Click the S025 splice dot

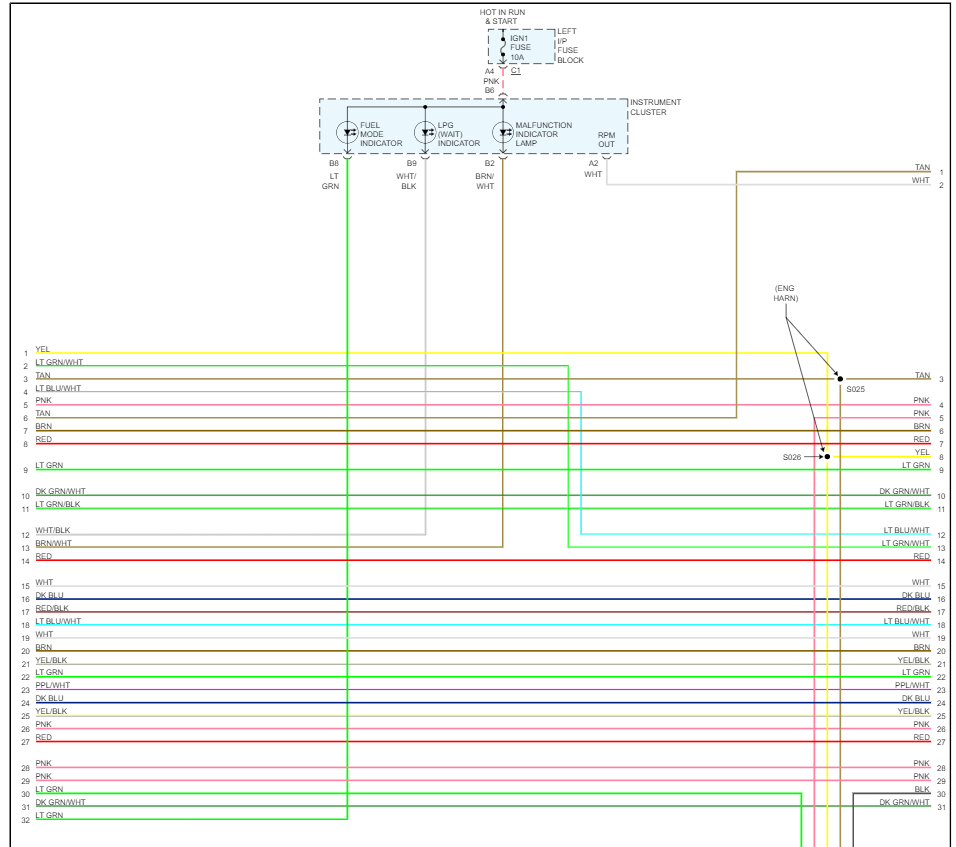(840, 379)
